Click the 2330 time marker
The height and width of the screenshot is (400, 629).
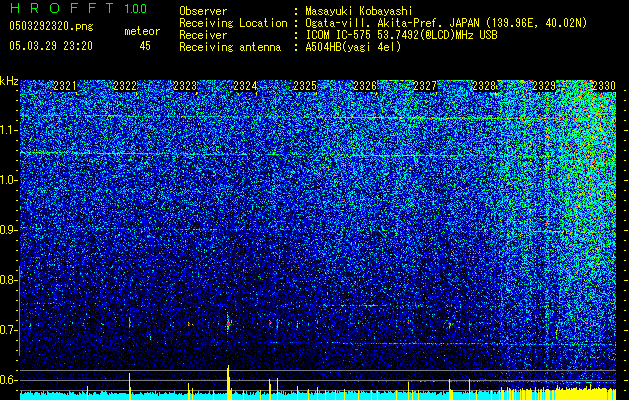pyautogui.click(x=604, y=86)
